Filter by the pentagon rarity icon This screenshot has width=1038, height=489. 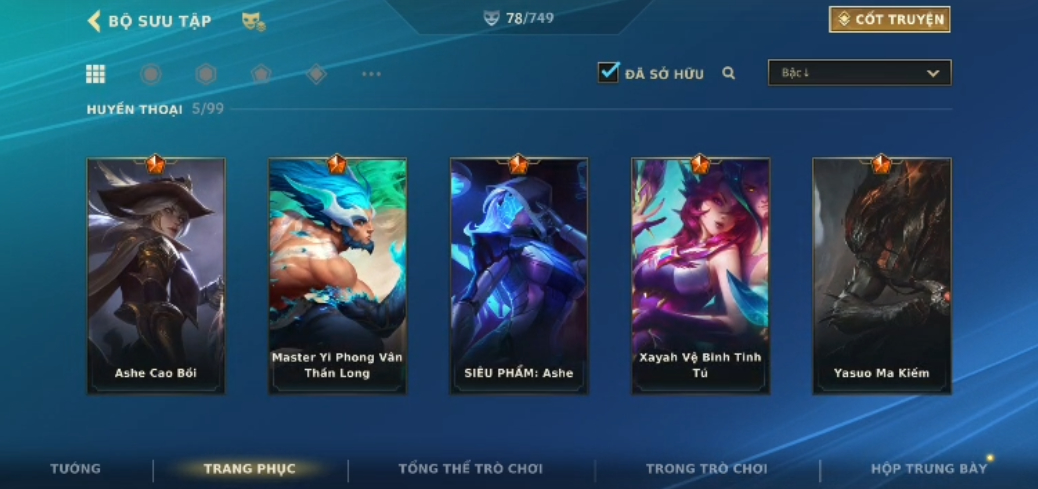tap(261, 74)
